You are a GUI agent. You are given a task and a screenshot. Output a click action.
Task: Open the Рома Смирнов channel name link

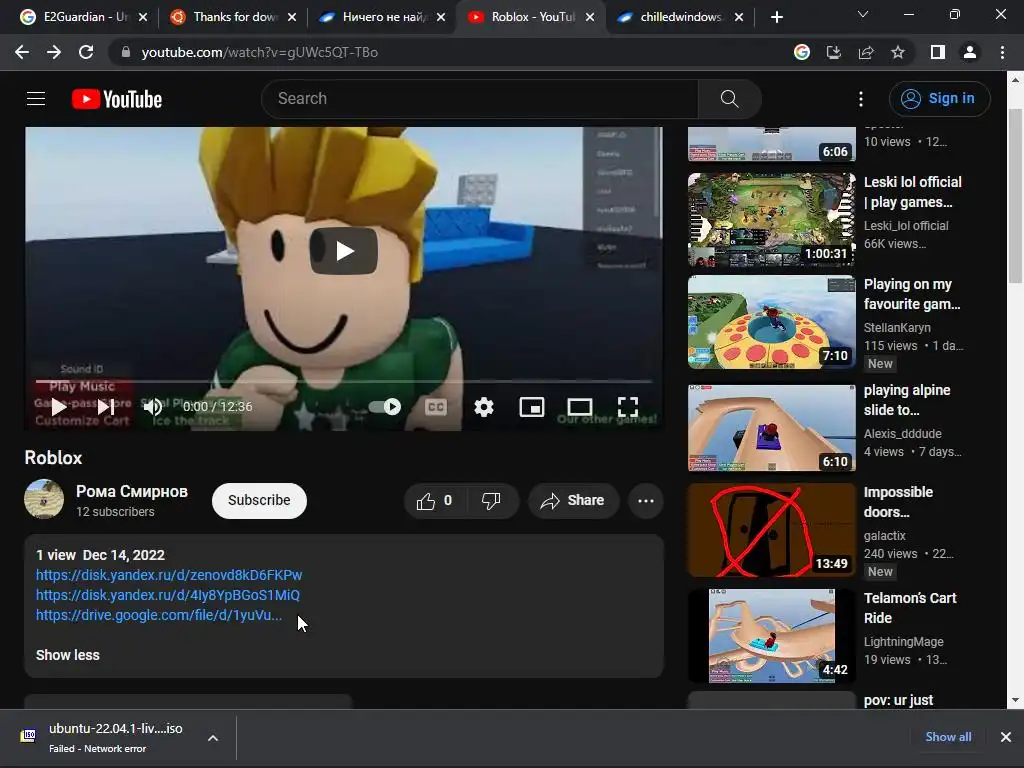(x=132, y=492)
